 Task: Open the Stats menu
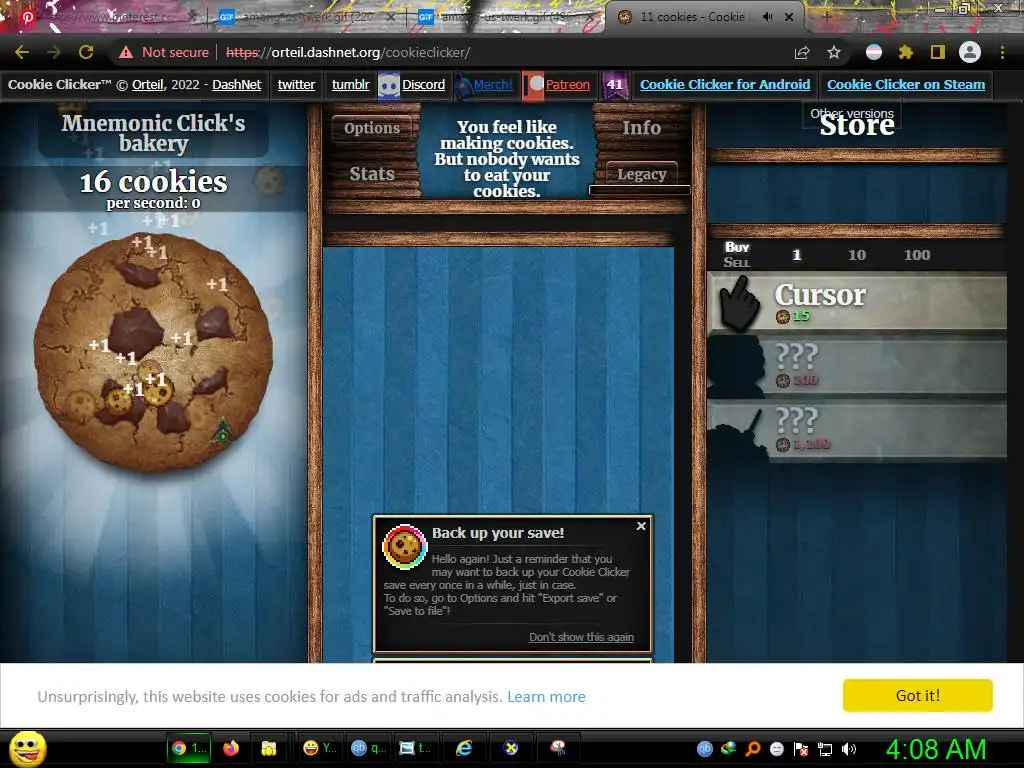click(372, 174)
